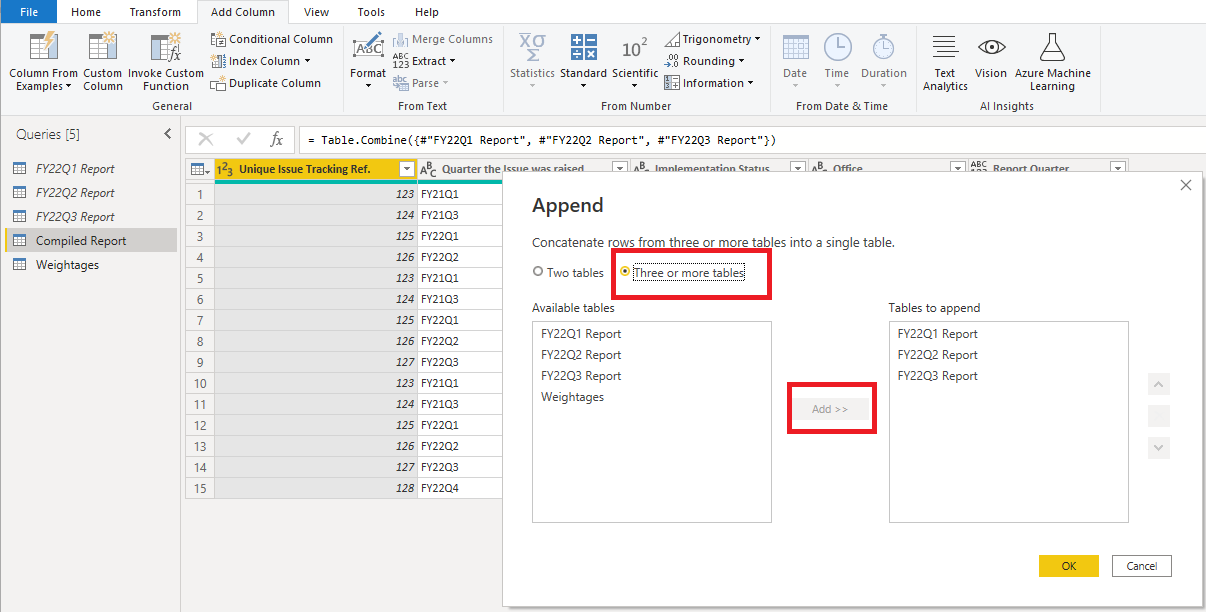The height and width of the screenshot is (612, 1206).
Task: Open the Unique Issue Tracking Ref. filter dropdown
Action: click(406, 169)
